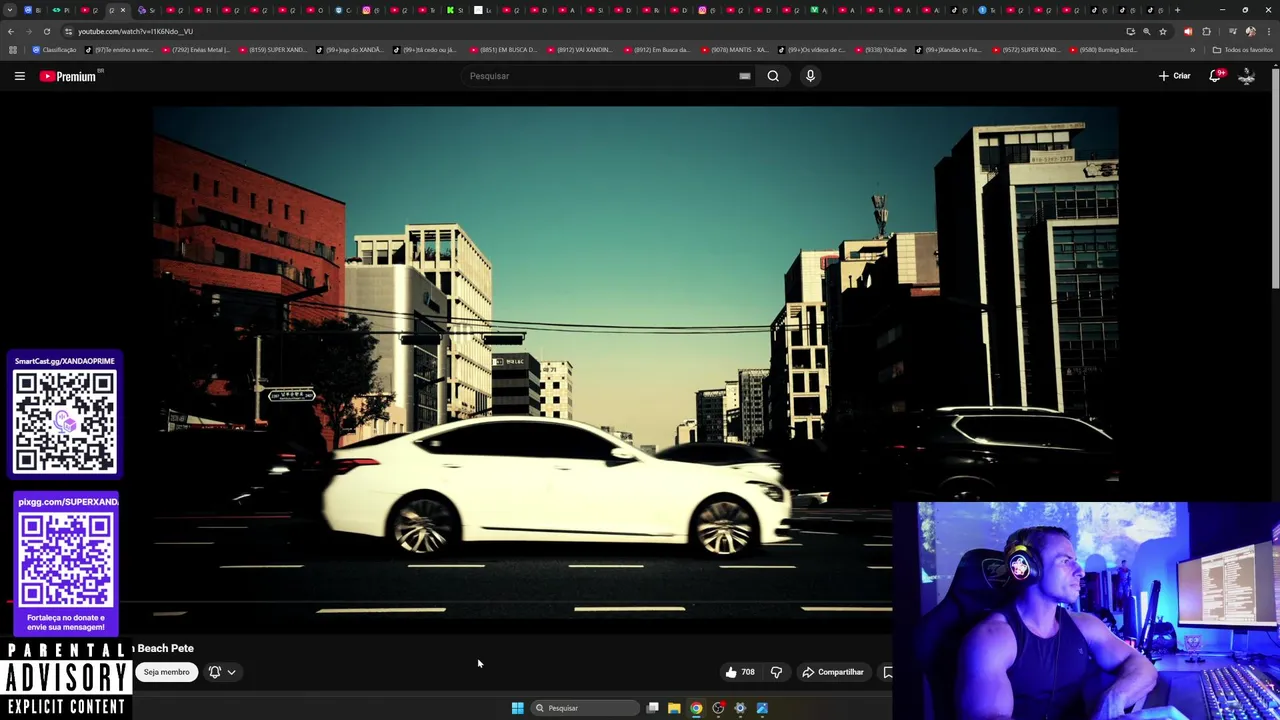
Task: Click the Seja membro button
Action: click(x=166, y=672)
